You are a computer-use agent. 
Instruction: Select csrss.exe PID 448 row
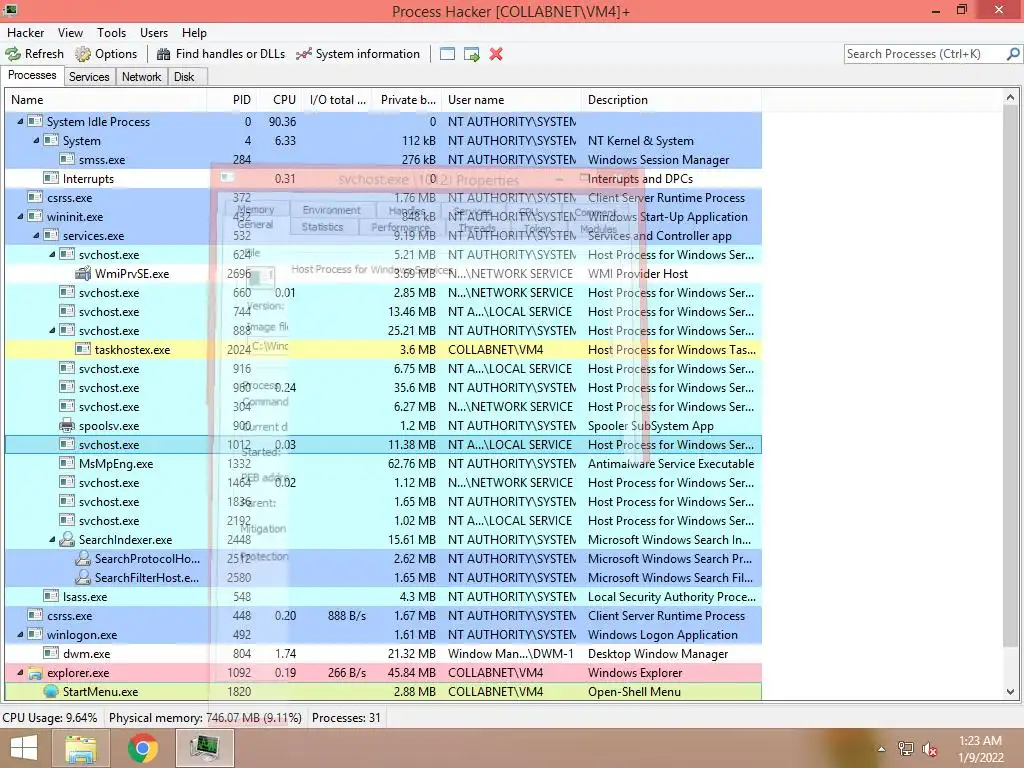pos(383,616)
